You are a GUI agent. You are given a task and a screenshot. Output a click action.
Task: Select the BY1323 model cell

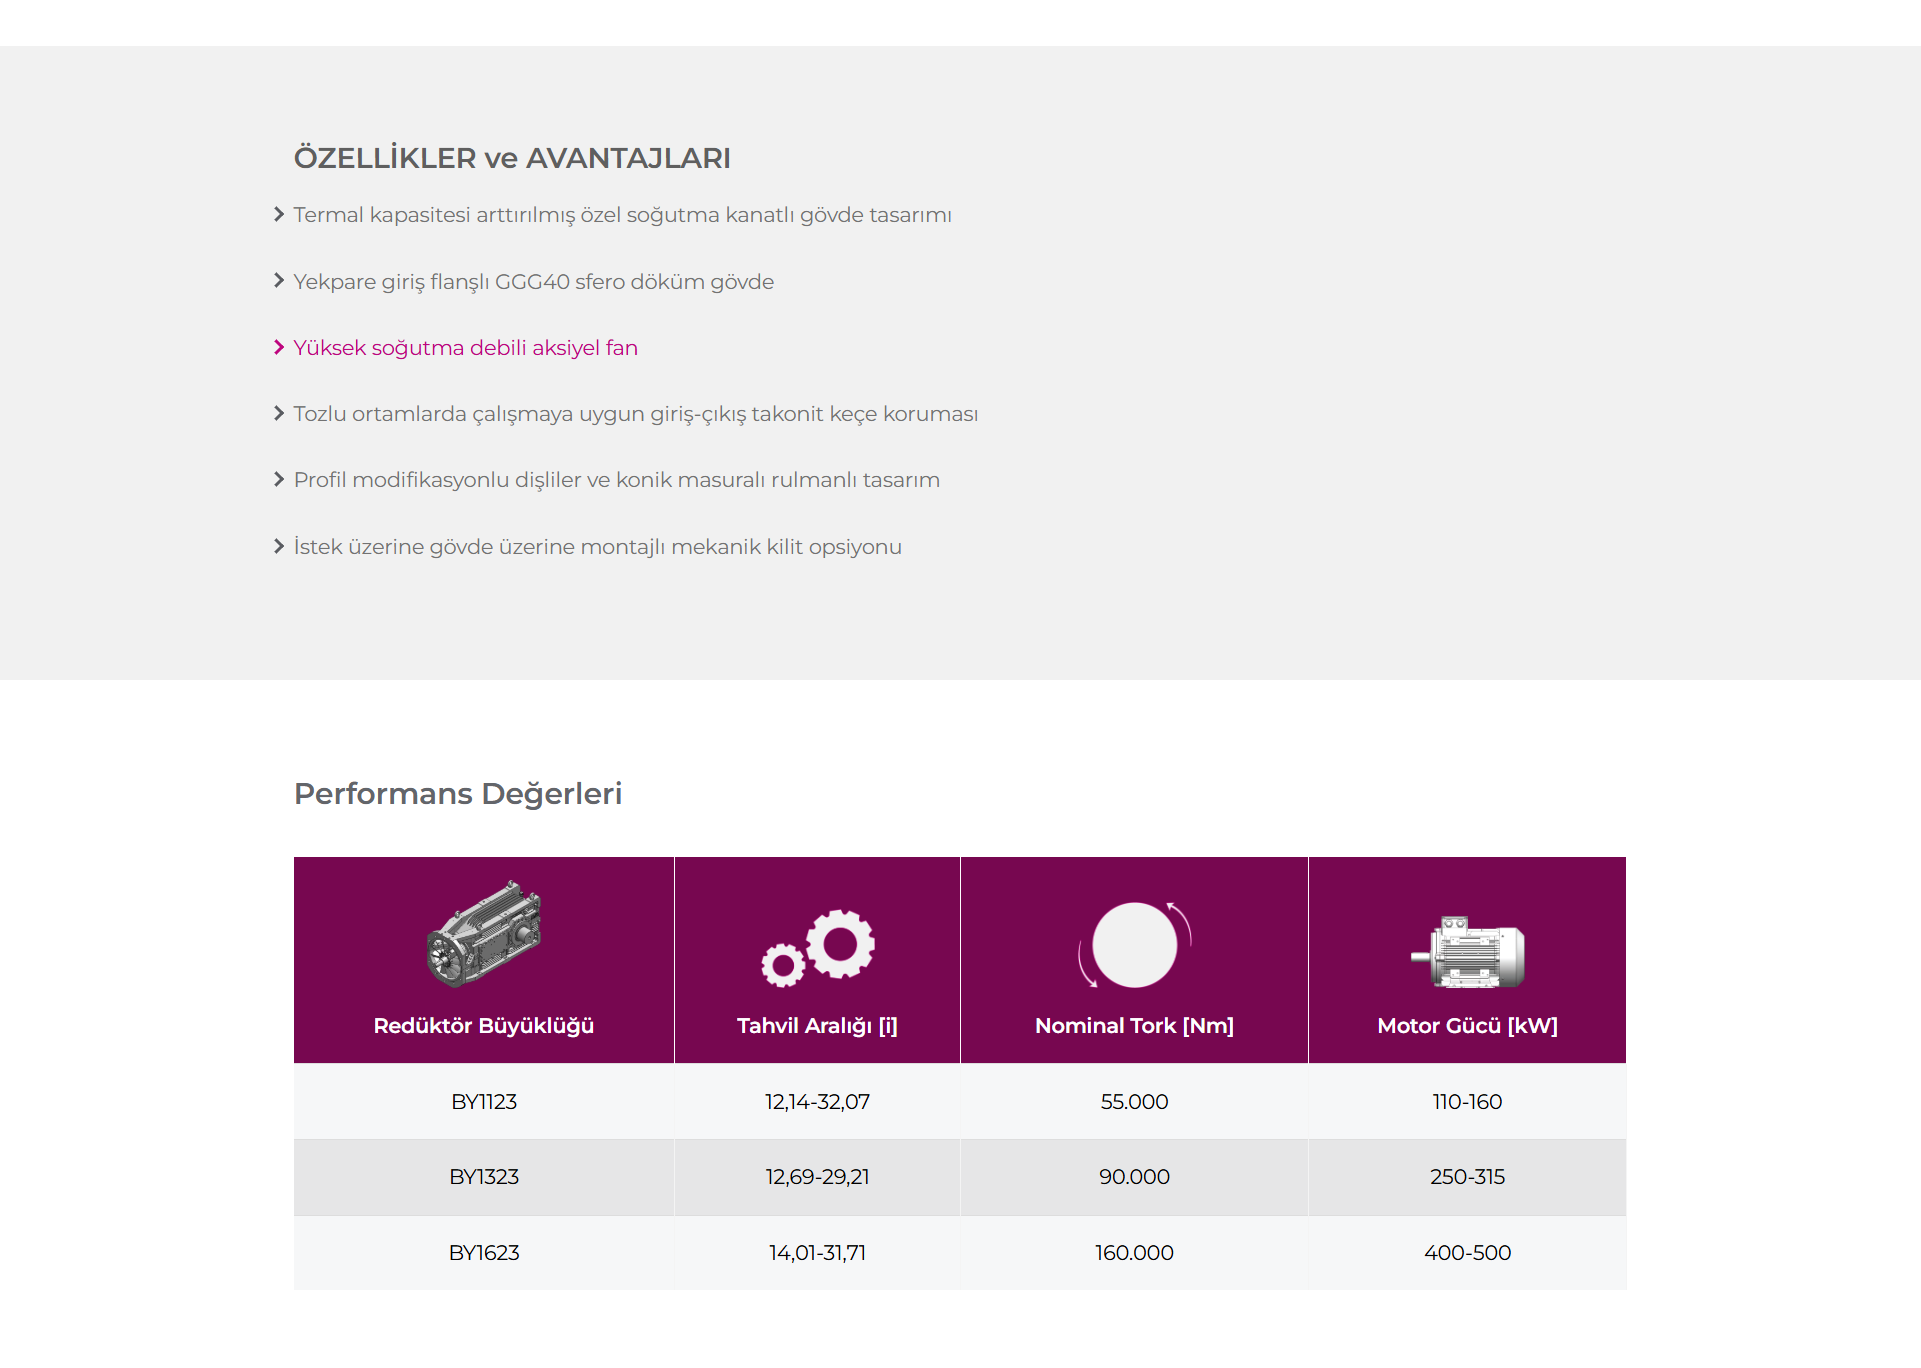click(484, 1177)
